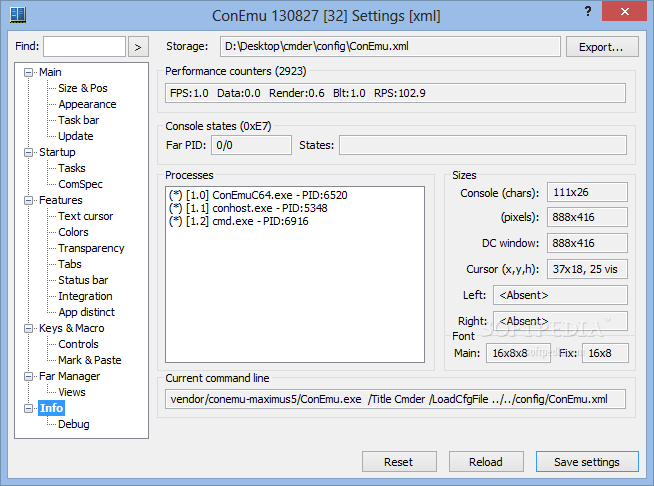This screenshot has width=654, height=486.
Task: Open the Task bar settings page
Action: pyautogui.click(x=78, y=120)
